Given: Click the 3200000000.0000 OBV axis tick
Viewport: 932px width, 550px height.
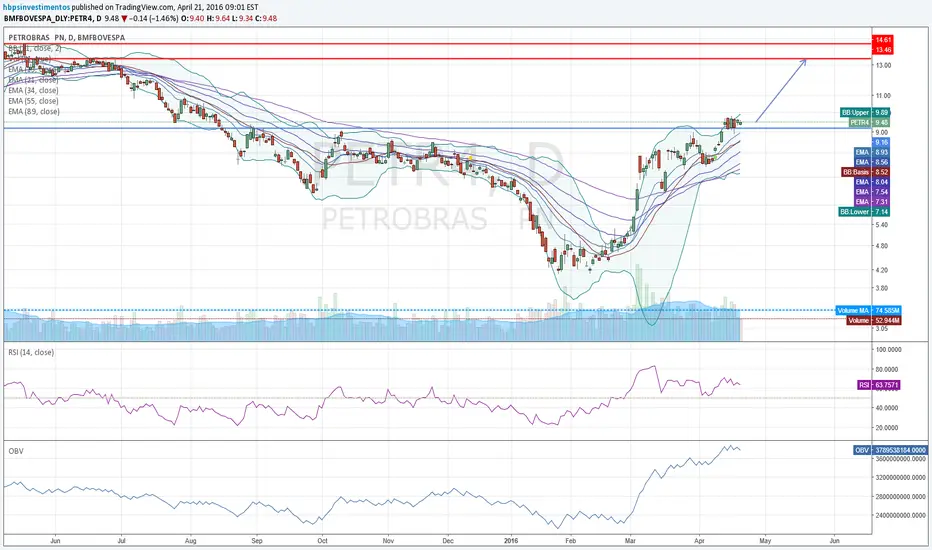Looking at the screenshot, I should (900, 477).
